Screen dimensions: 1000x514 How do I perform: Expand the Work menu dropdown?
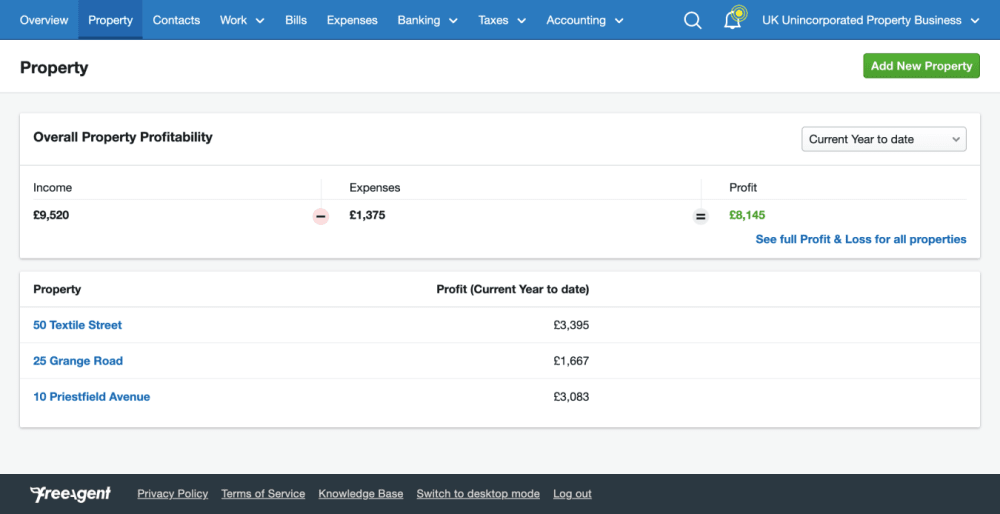pyautogui.click(x=242, y=20)
